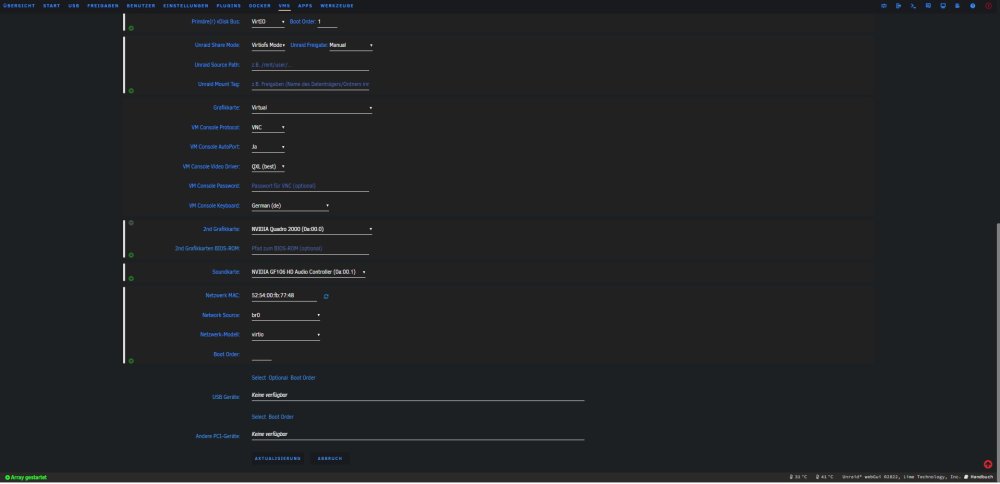The height and width of the screenshot is (484, 1000).
Task: Click green add icon beside Soundkarte
Action: [131, 279]
